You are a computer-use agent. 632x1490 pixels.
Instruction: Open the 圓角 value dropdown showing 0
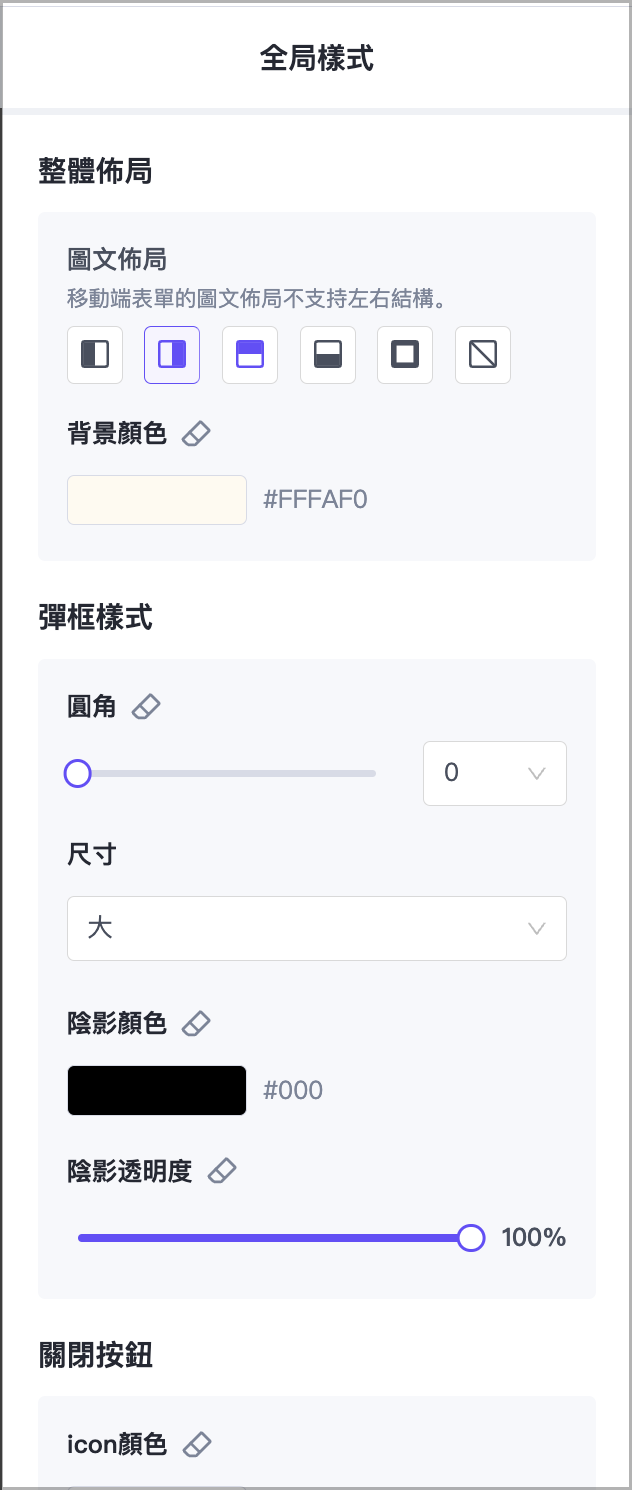[494, 773]
